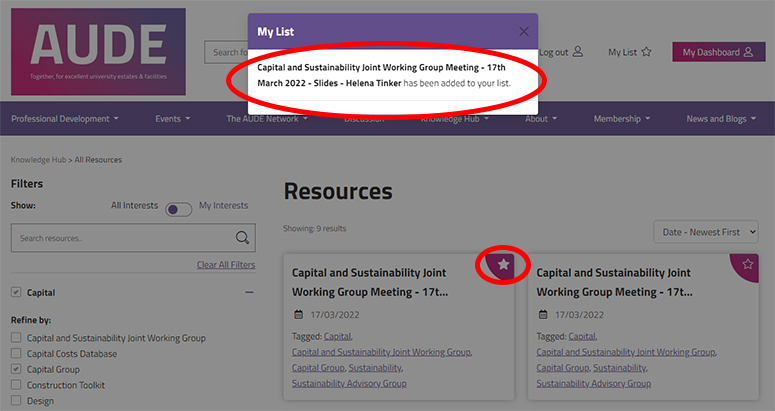The image size is (775, 411).
Task: Uncheck the Capital filter checkbox
Action: coord(16,293)
